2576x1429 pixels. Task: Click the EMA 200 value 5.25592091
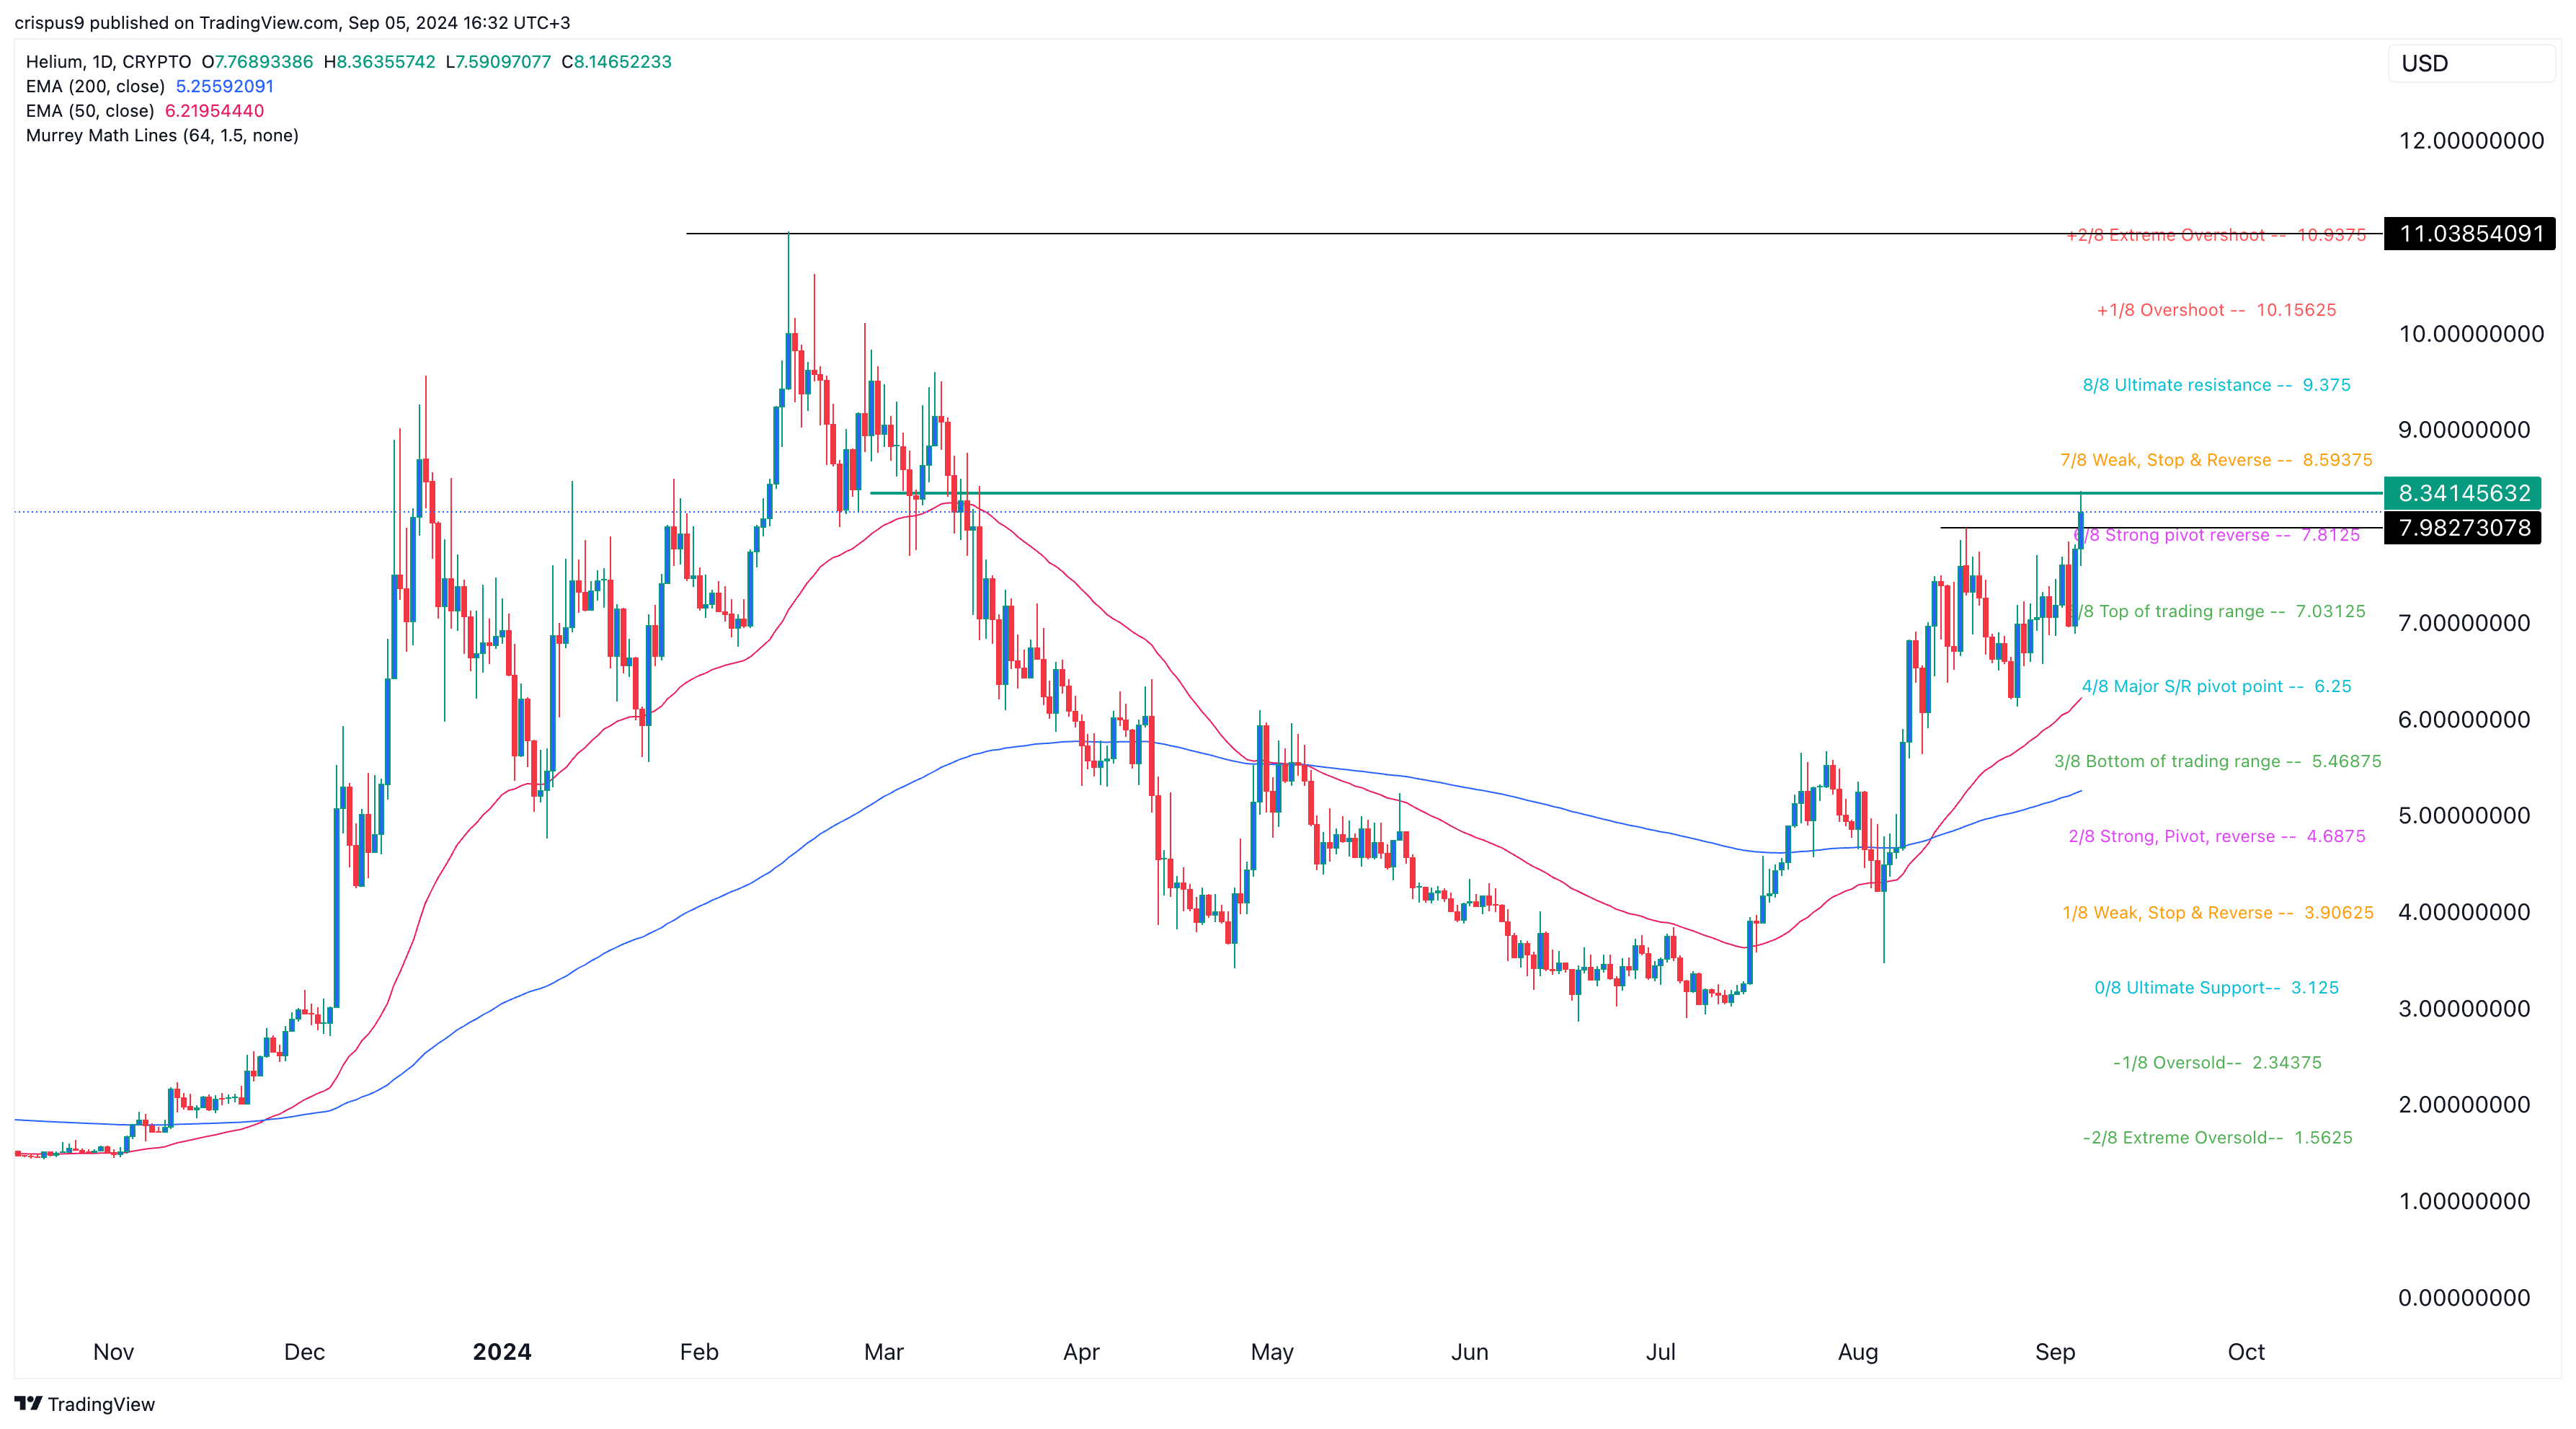tap(225, 86)
